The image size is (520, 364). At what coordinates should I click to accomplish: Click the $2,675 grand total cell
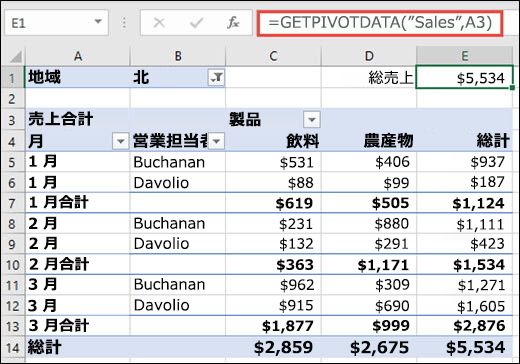pyautogui.click(x=369, y=348)
